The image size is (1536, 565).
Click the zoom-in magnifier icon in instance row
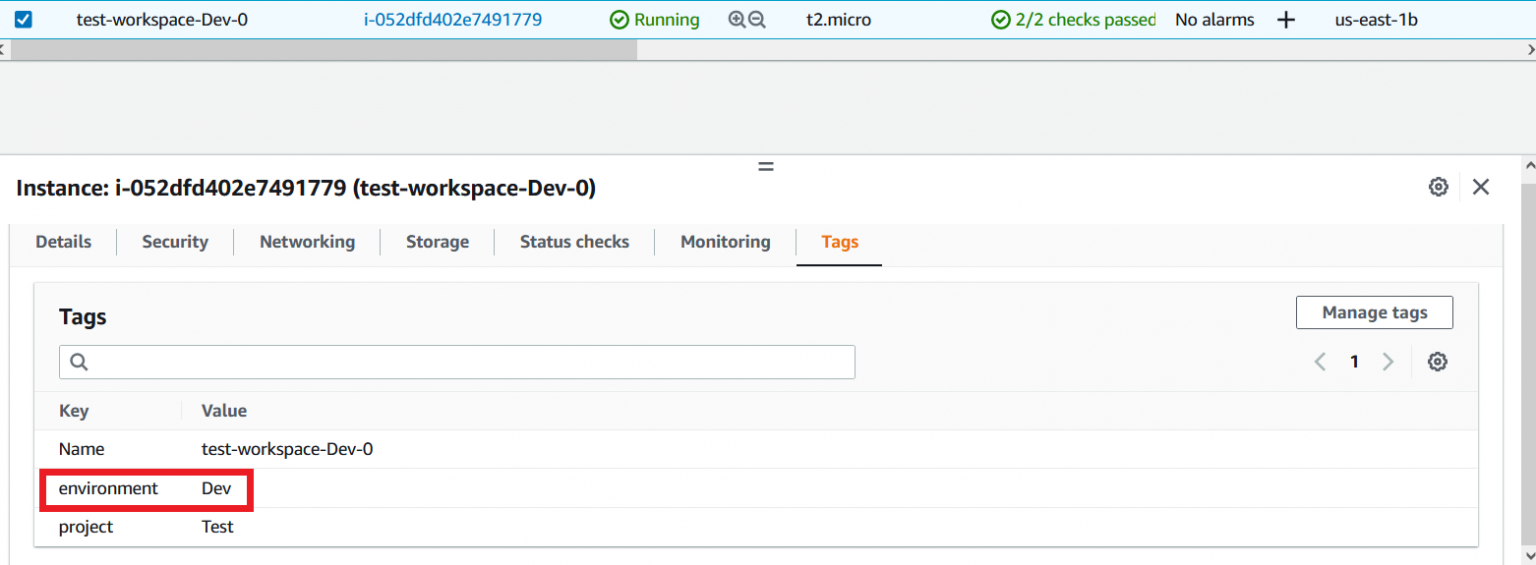[x=737, y=20]
